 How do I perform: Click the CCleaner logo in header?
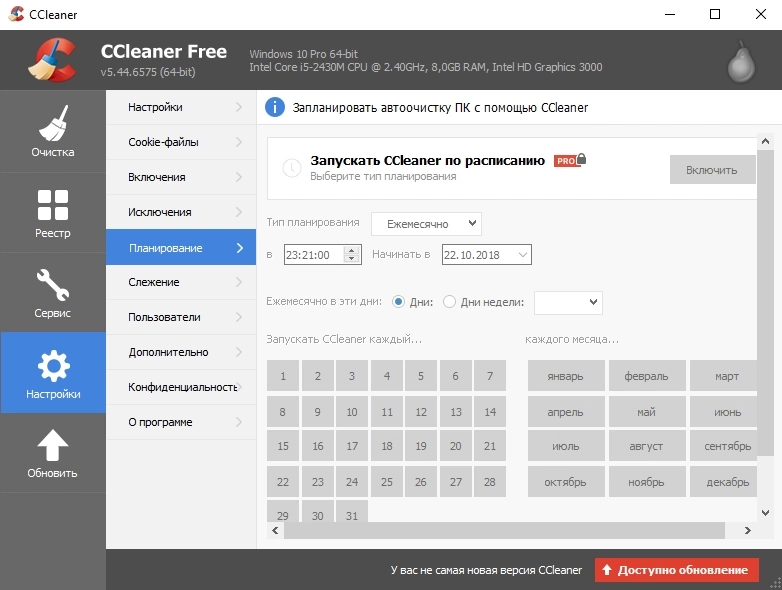(52, 60)
